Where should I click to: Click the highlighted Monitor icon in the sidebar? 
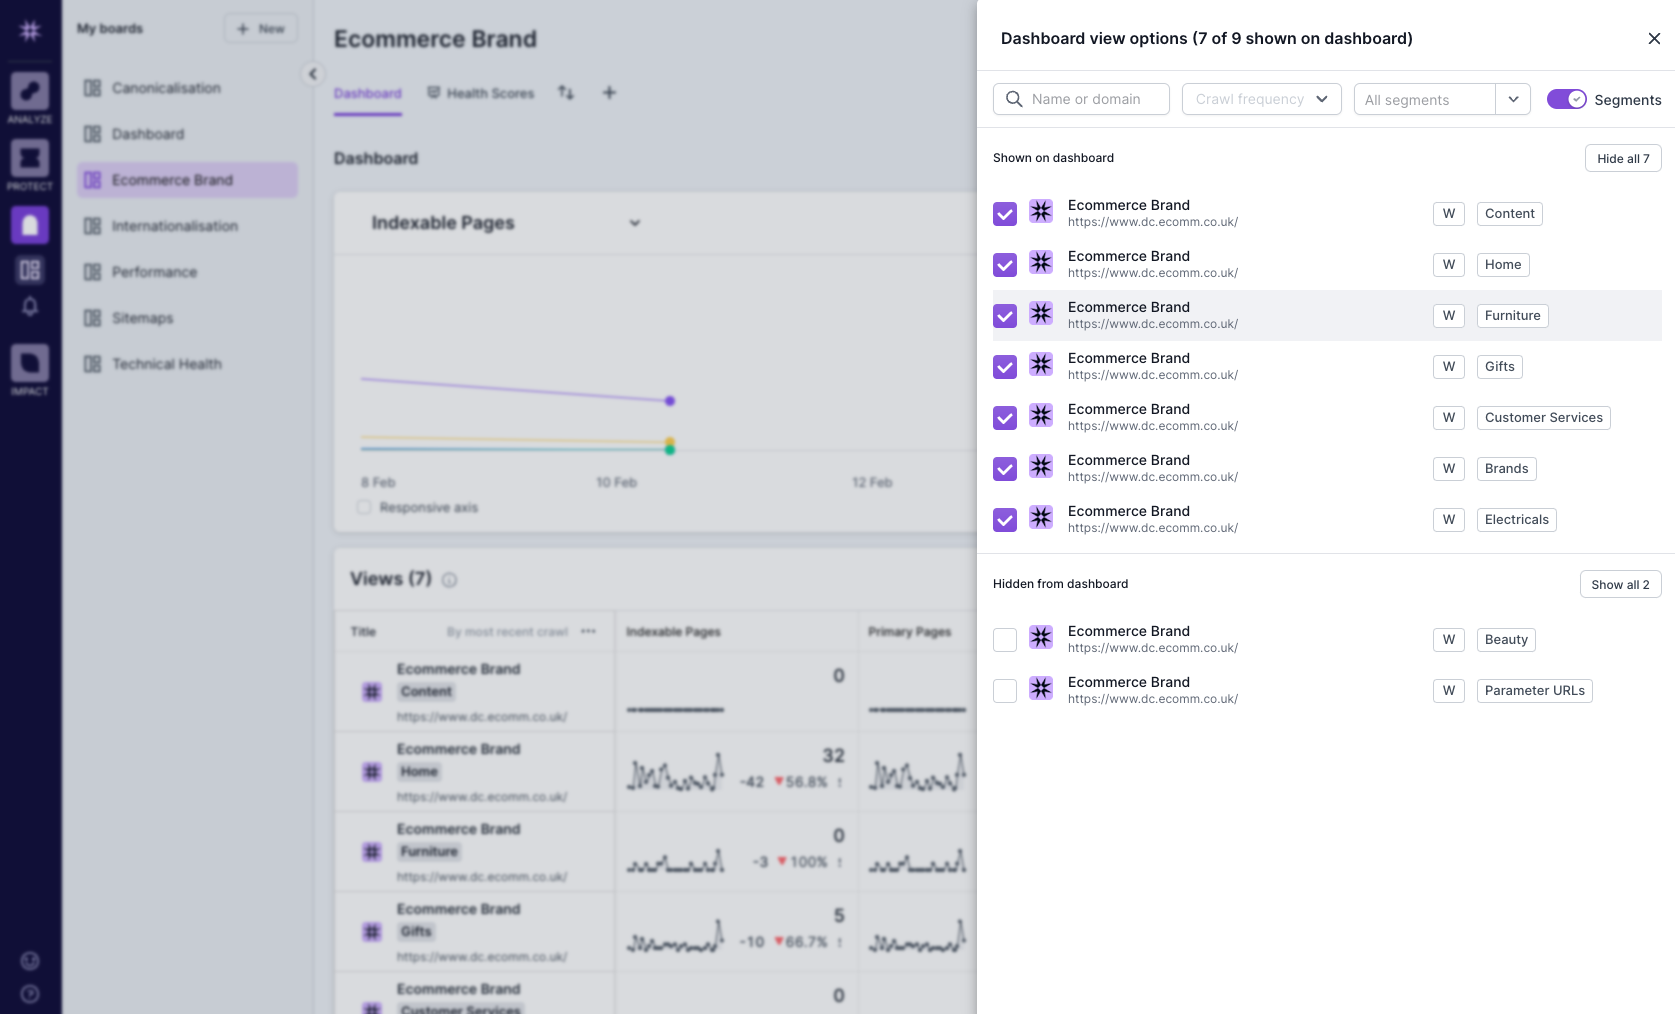click(x=30, y=224)
